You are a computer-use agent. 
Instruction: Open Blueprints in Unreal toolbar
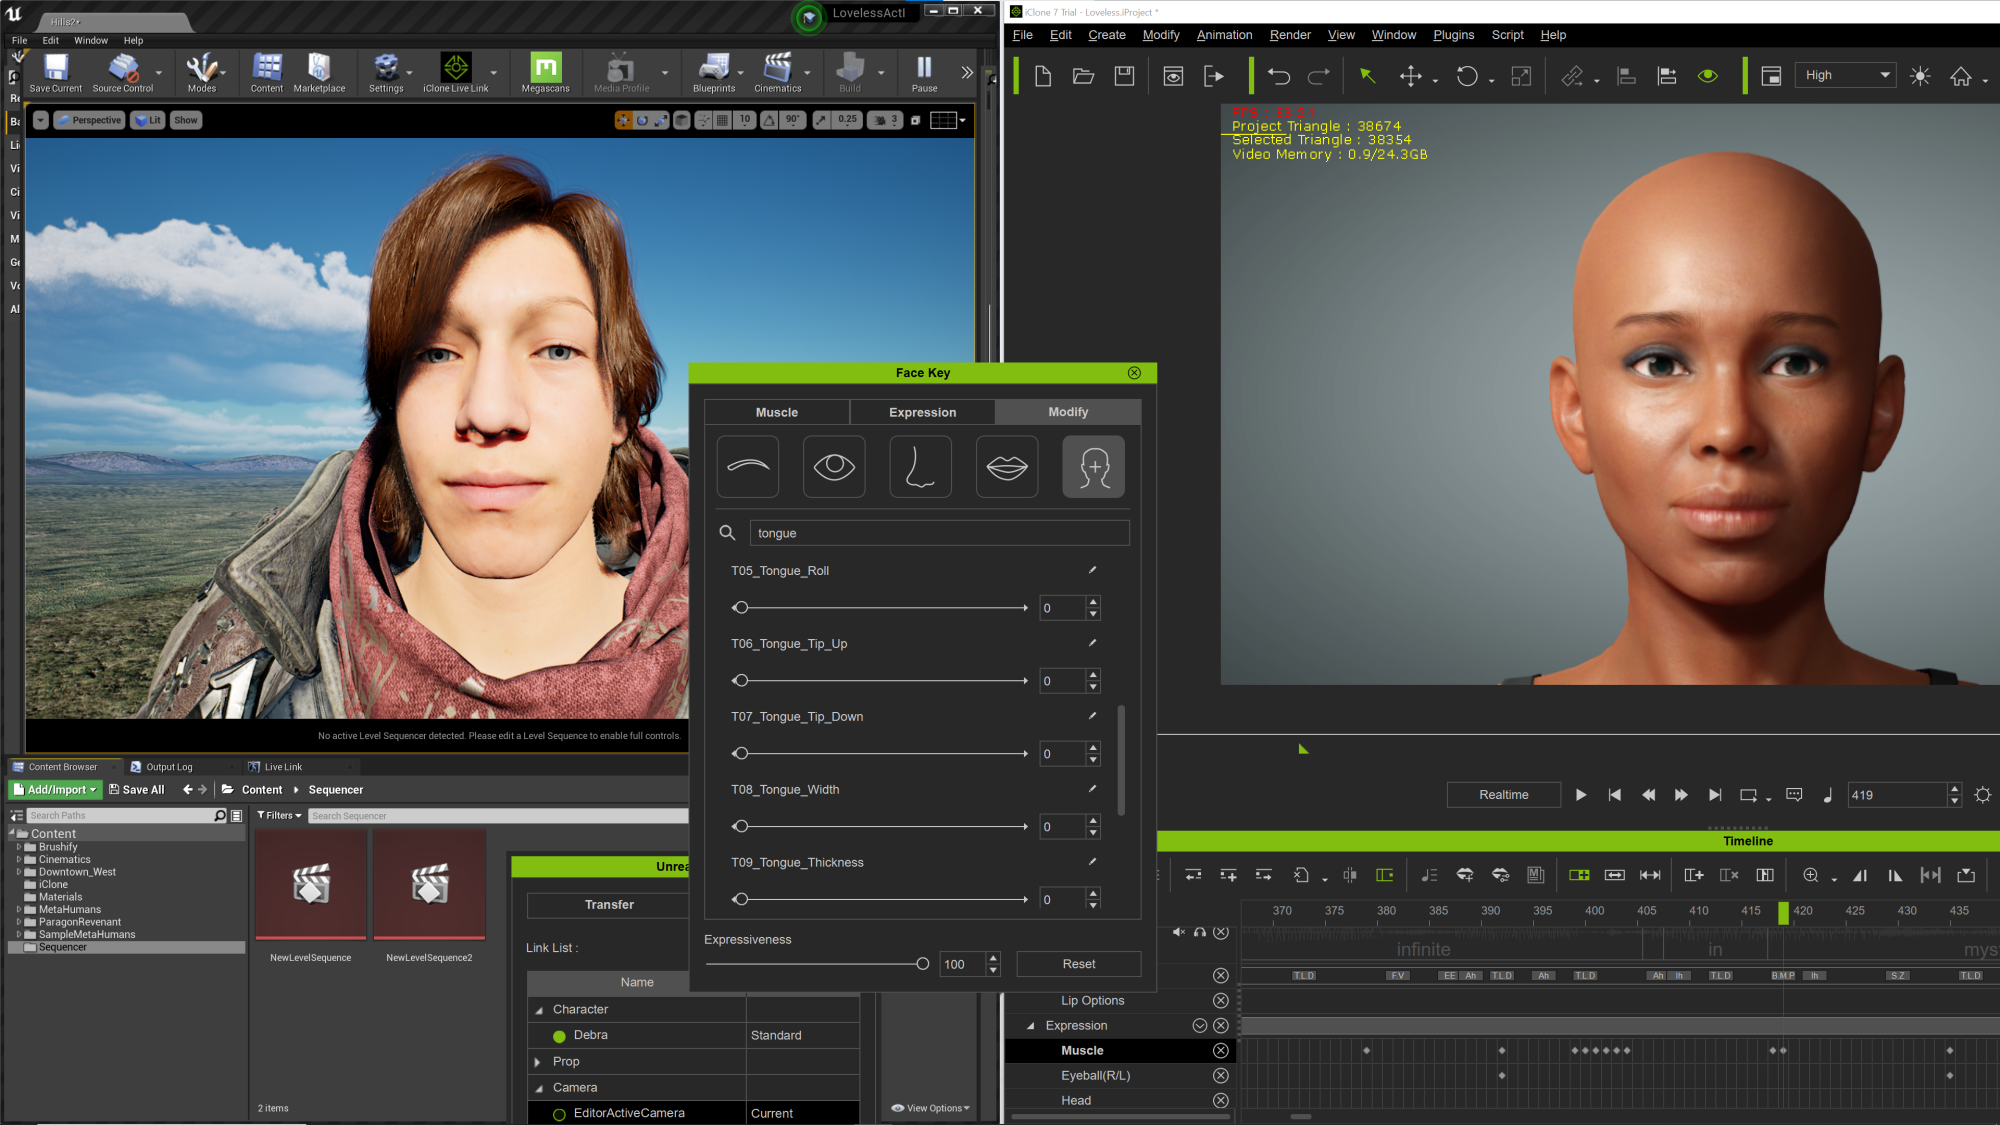[714, 73]
